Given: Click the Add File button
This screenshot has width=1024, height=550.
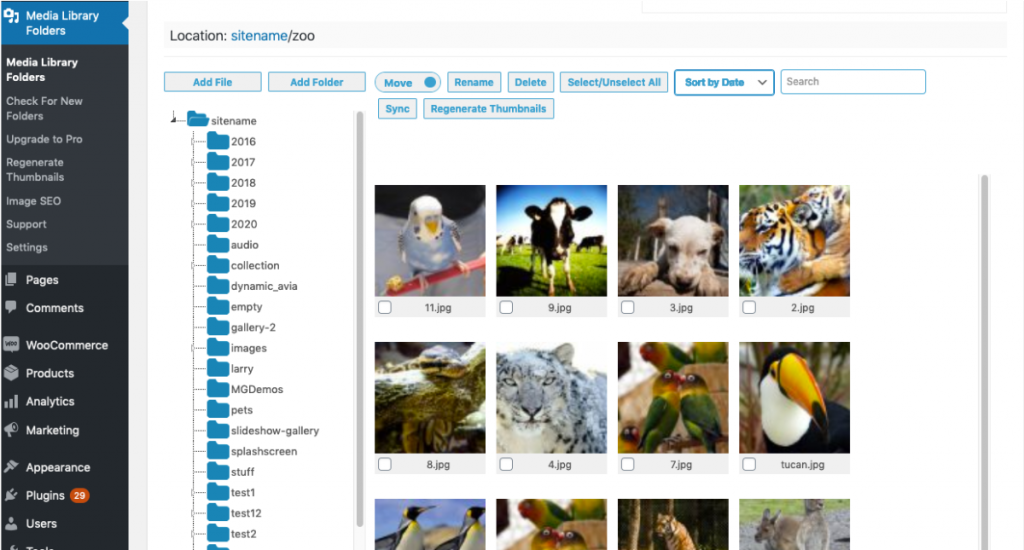Looking at the screenshot, I should [212, 82].
